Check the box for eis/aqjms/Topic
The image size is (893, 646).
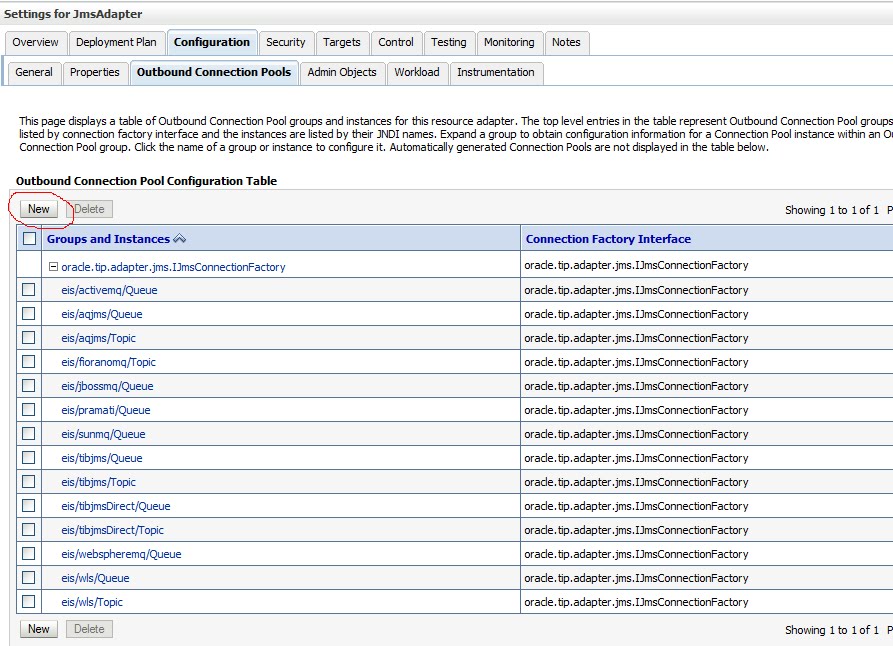click(28, 337)
